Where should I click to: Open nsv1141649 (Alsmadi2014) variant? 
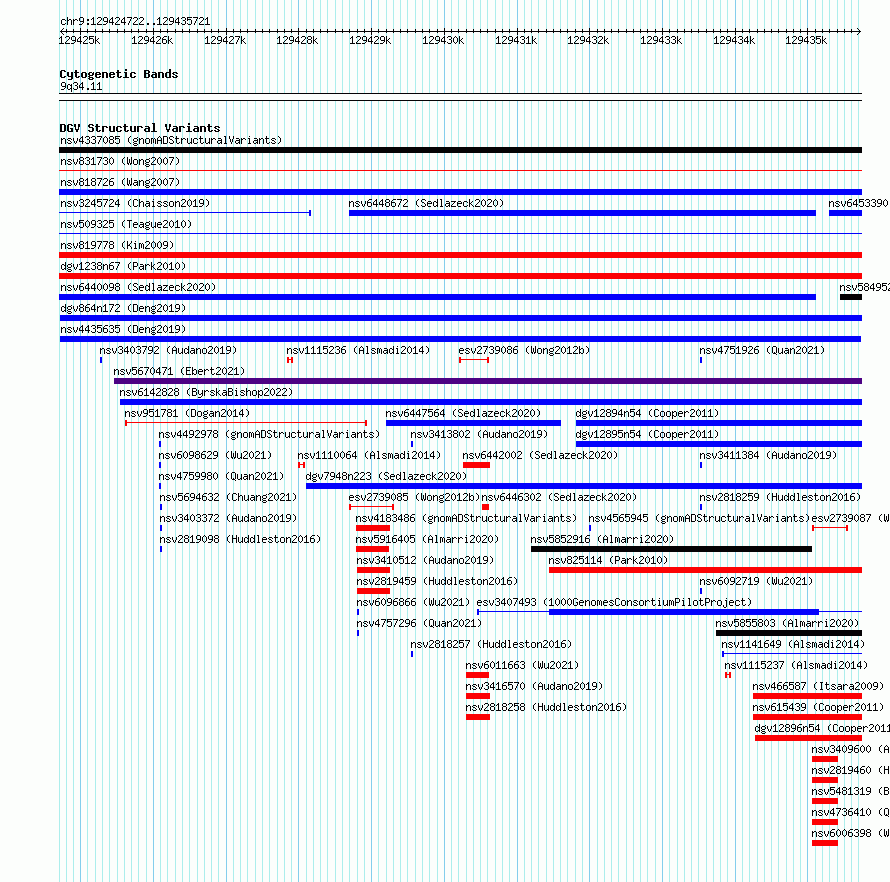(793, 644)
